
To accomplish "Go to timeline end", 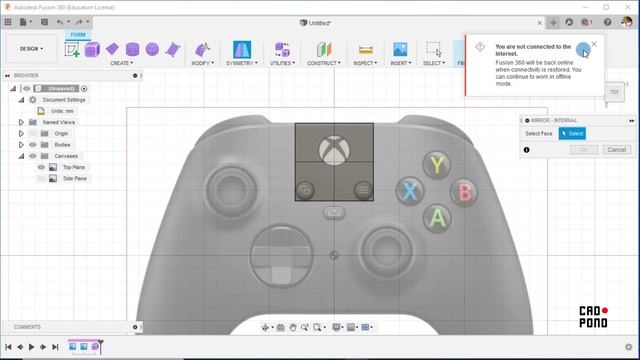I will [55, 347].
